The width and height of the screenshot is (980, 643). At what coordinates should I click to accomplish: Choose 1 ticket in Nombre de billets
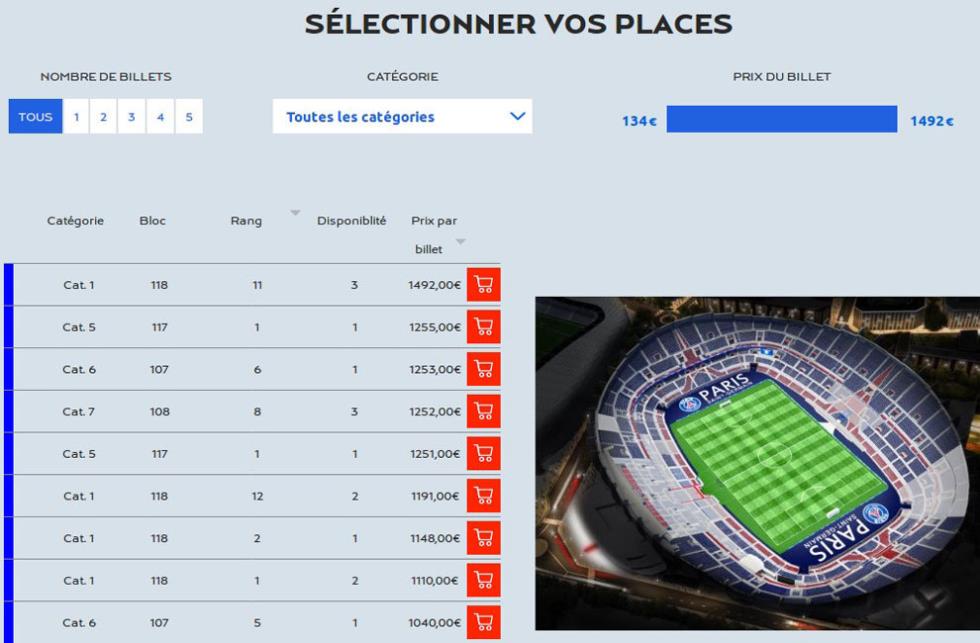76,116
